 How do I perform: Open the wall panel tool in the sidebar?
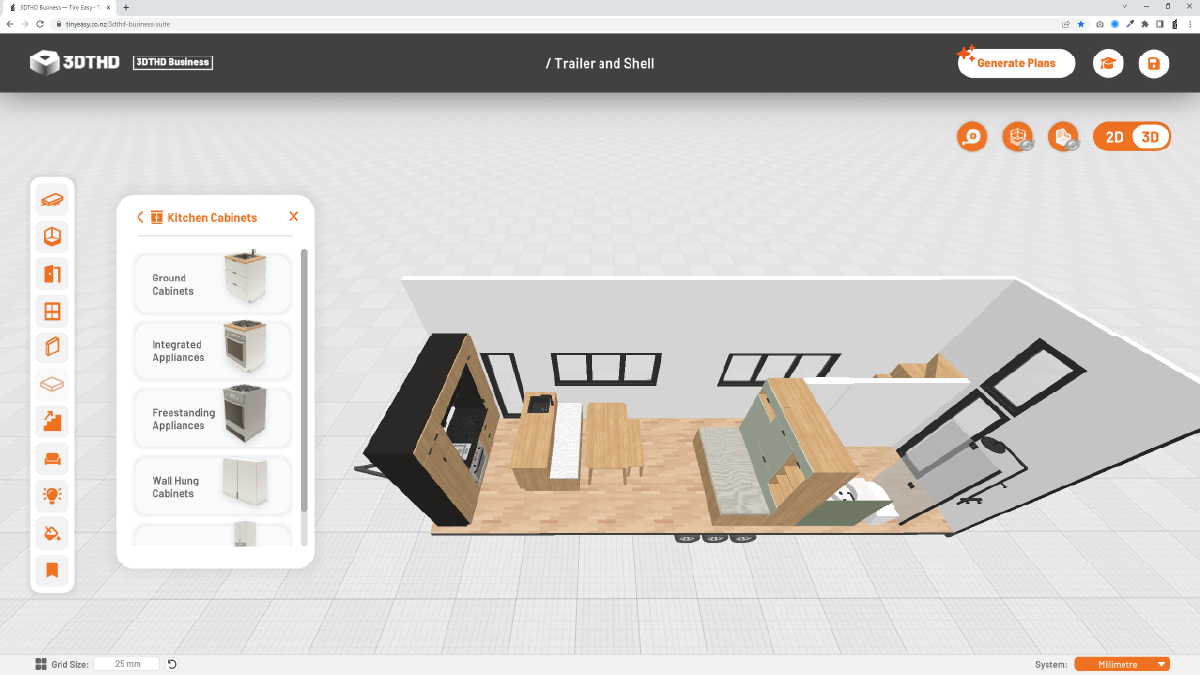(52, 348)
